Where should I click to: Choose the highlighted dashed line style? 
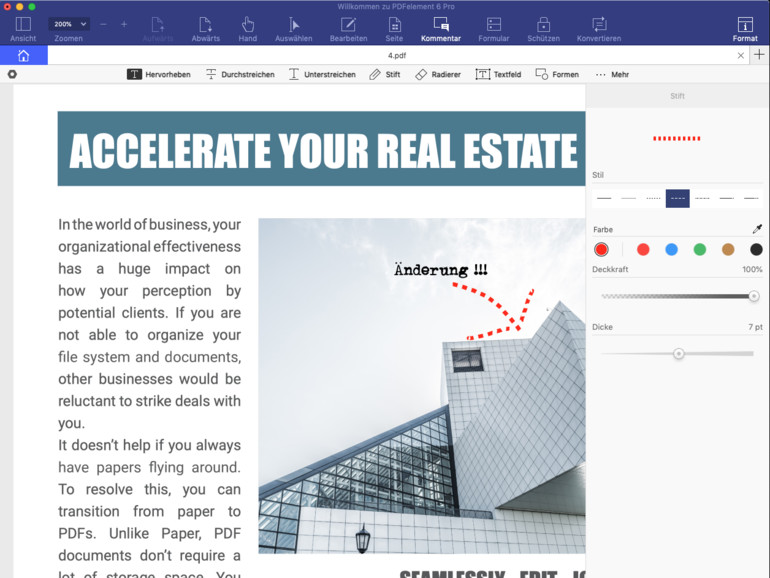pyautogui.click(x=678, y=198)
